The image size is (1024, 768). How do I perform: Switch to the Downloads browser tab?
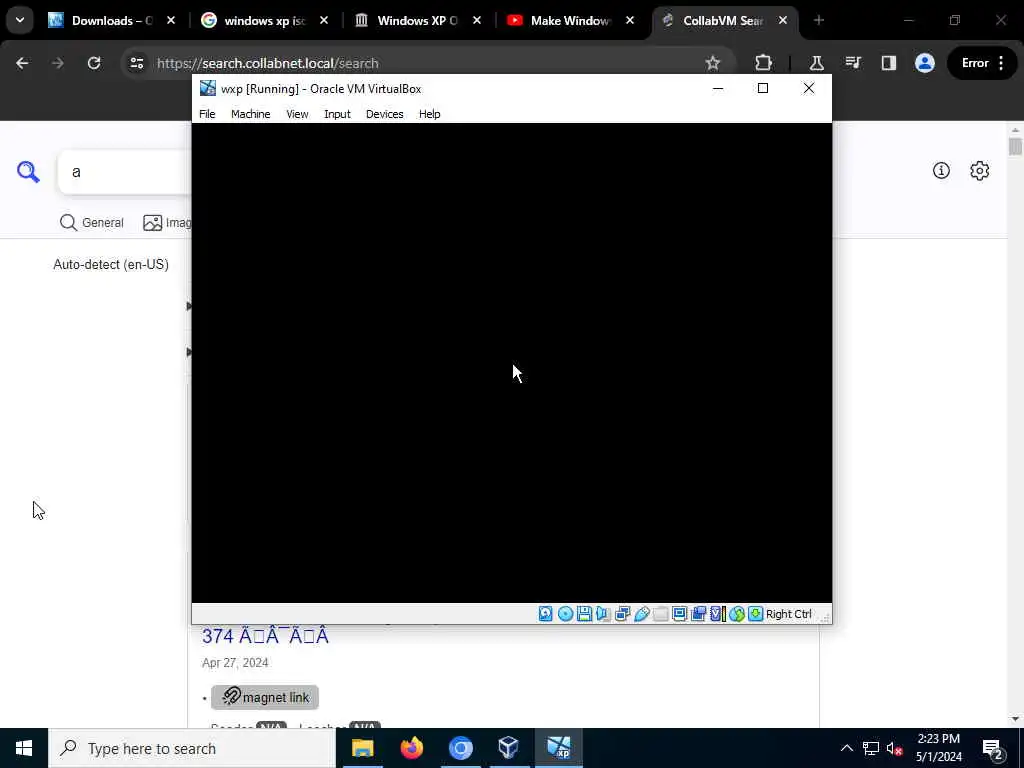[x=112, y=21]
